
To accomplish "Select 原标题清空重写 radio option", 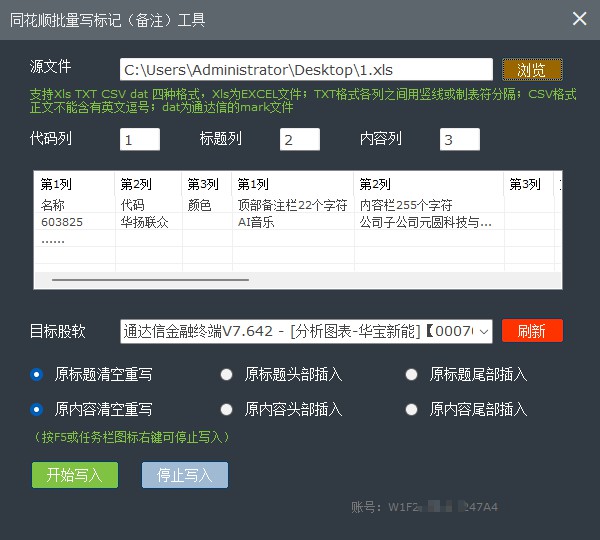I will [37, 375].
